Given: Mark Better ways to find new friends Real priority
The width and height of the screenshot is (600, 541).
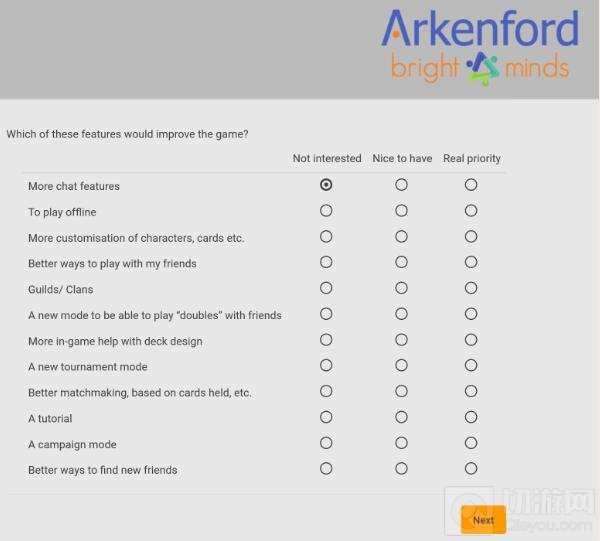Looking at the screenshot, I should tap(471, 469).
